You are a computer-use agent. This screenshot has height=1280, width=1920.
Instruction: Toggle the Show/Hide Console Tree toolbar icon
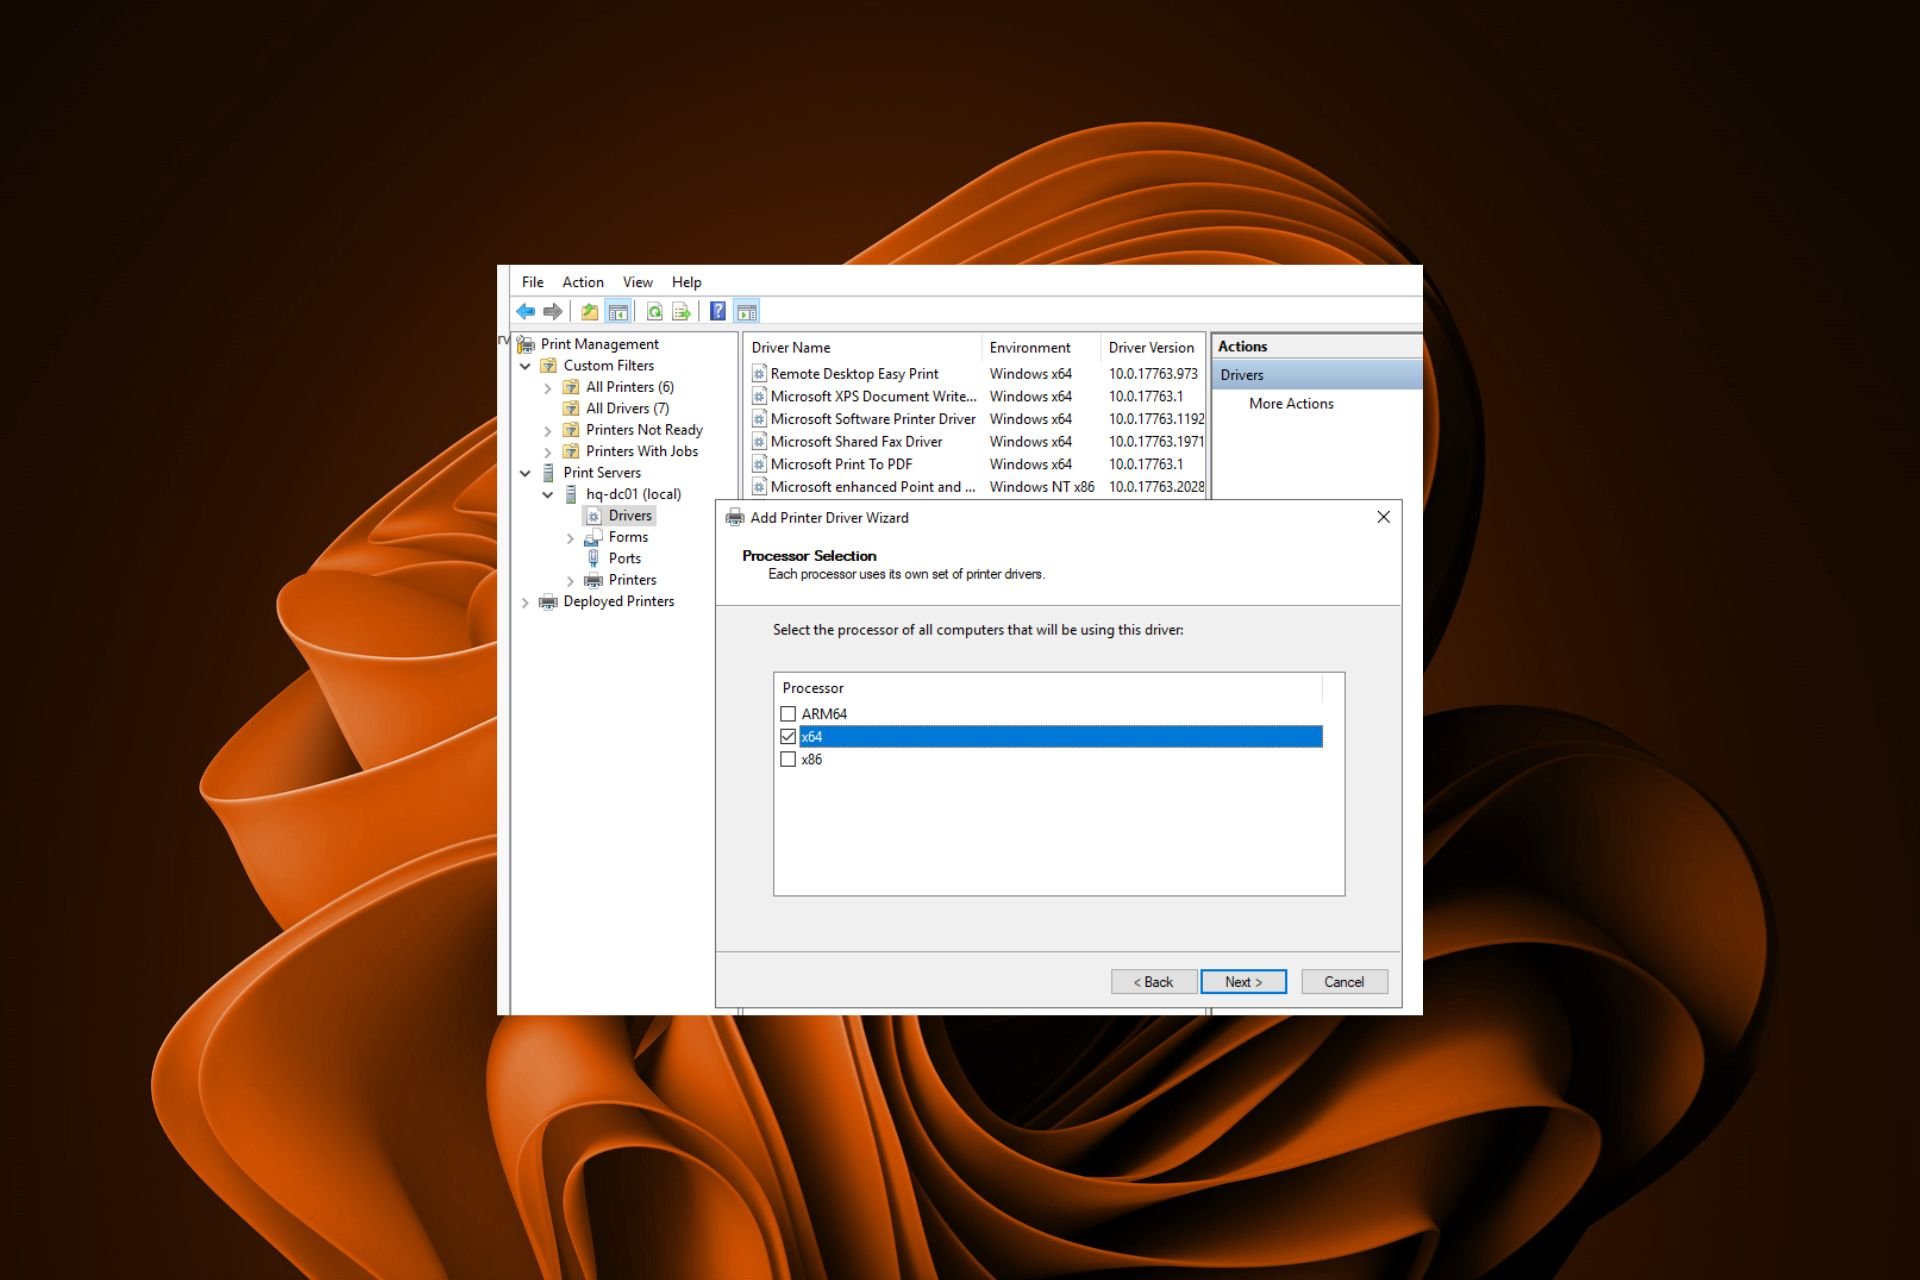click(x=618, y=312)
